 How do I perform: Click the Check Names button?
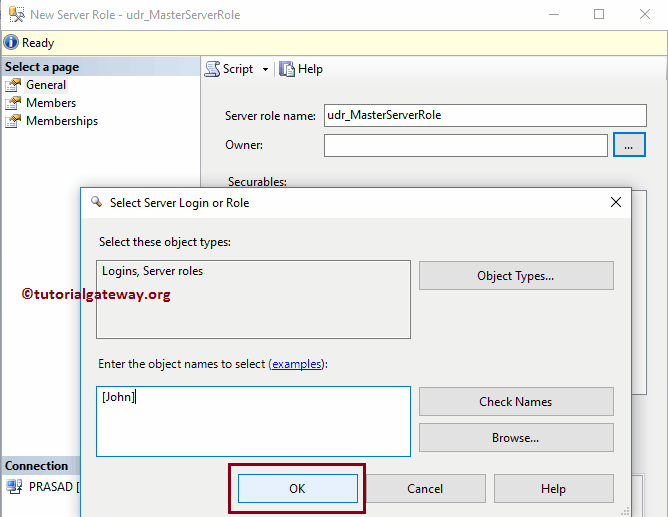point(515,402)
